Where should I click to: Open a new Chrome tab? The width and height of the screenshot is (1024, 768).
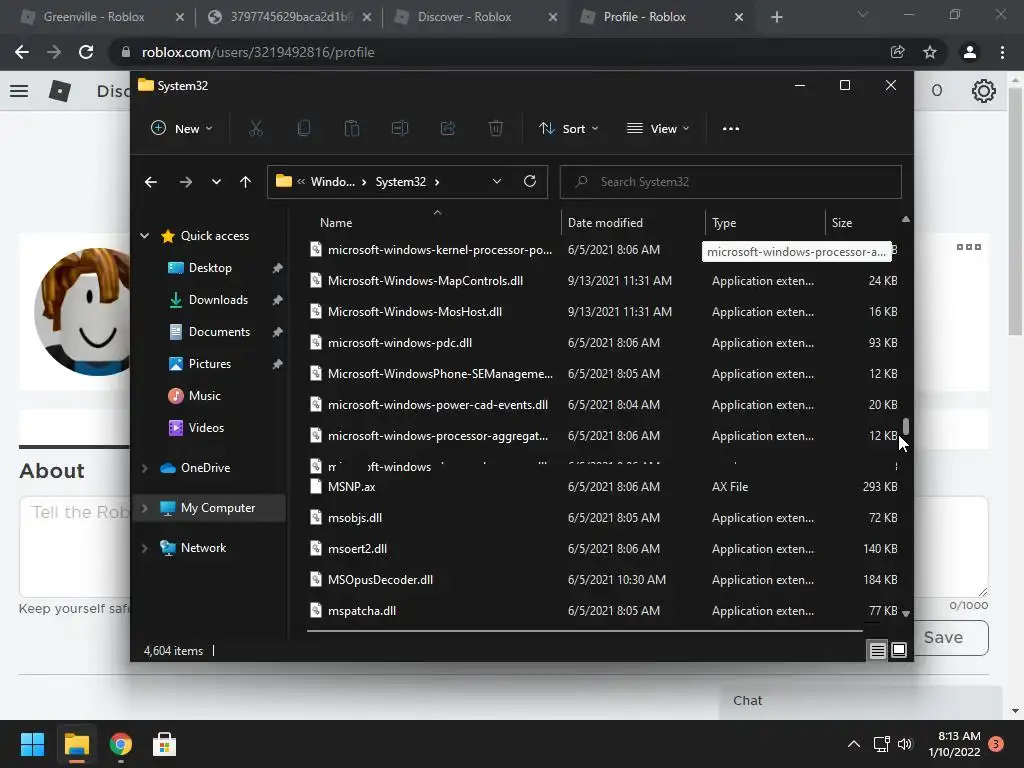[776, 17]
